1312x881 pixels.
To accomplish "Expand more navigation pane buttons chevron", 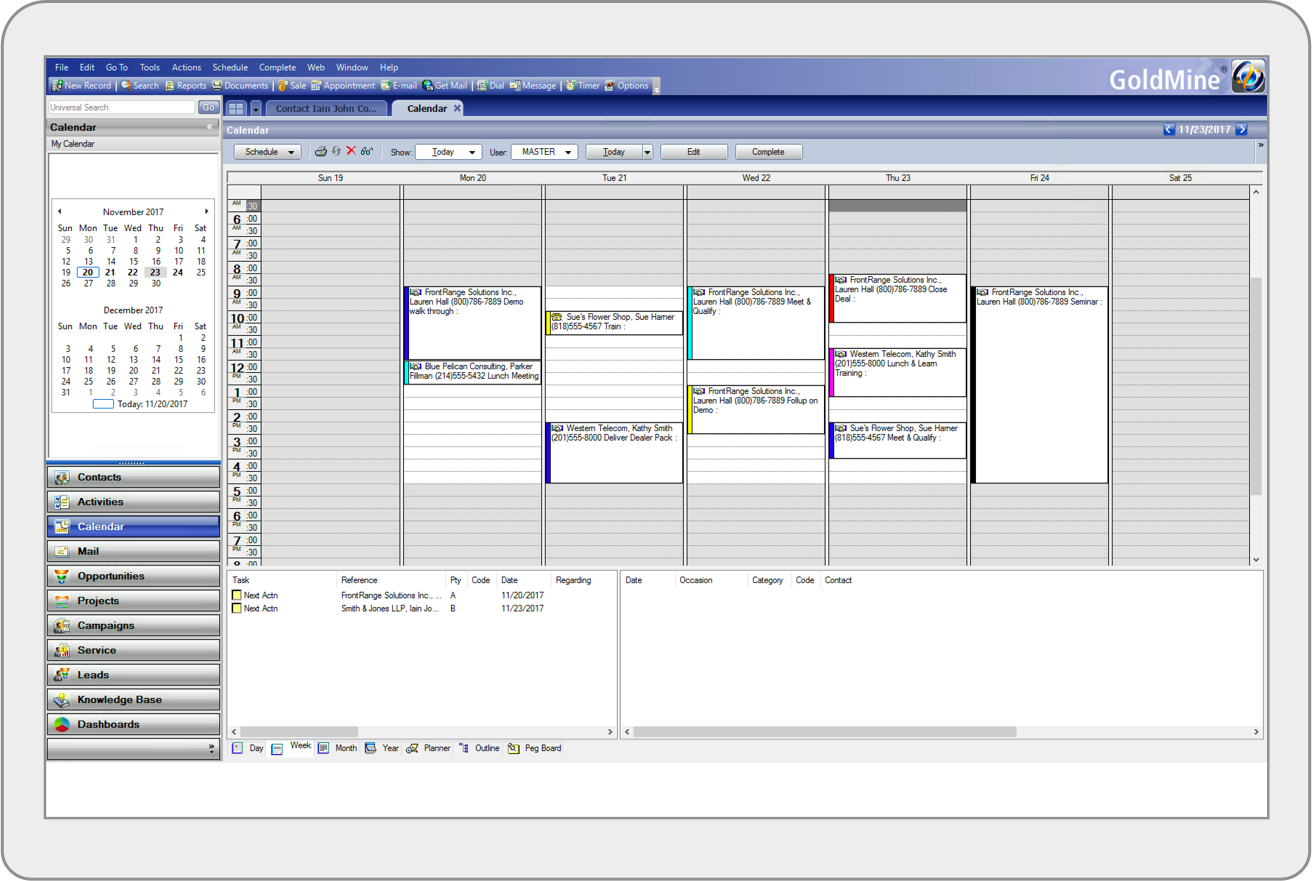I will point(211,749).
